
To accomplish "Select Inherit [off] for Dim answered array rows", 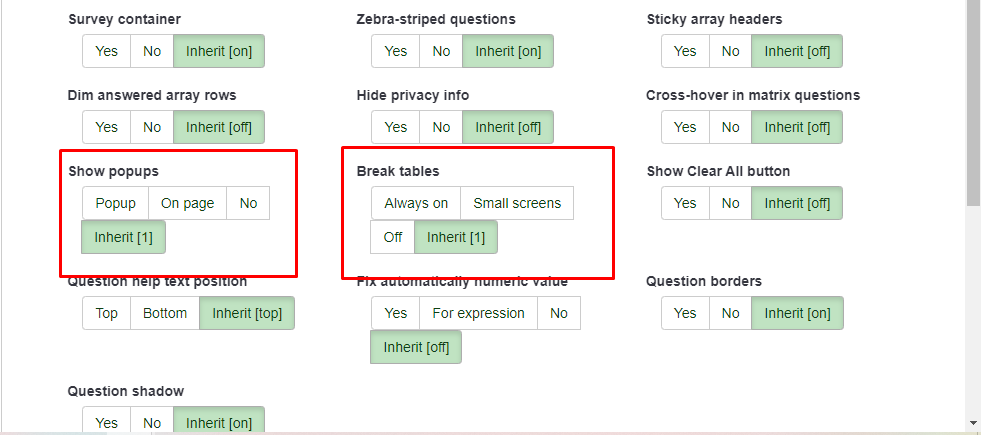I will pyautogui.click(x=219, y=127).
